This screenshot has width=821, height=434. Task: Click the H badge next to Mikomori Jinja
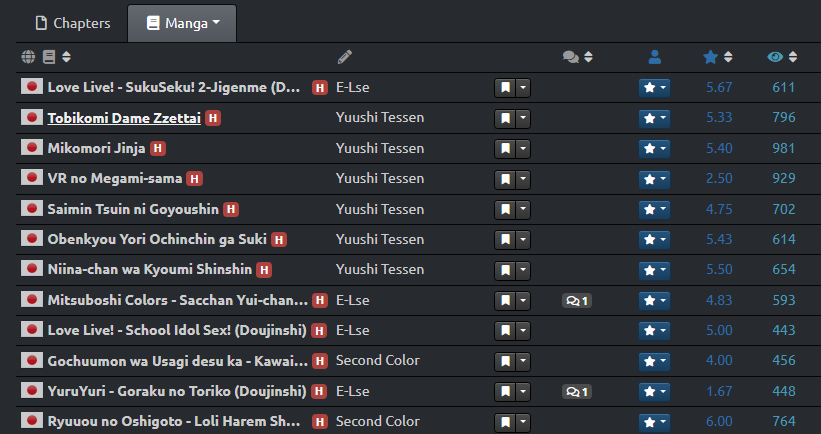point(158,148)
